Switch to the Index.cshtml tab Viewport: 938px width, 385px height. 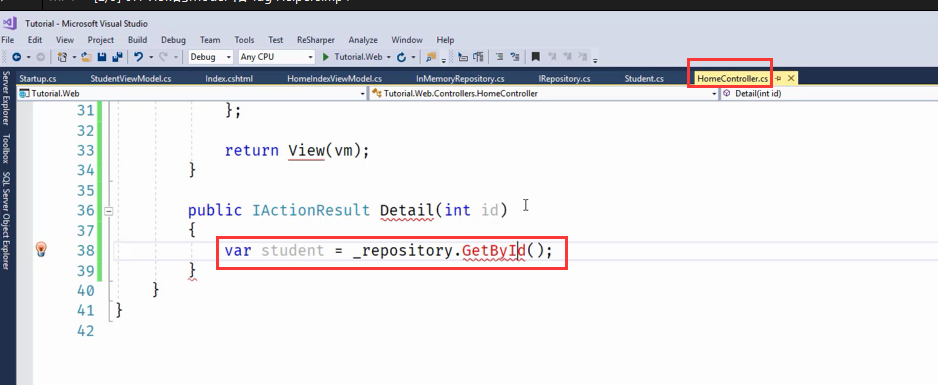tap(229, 78)
